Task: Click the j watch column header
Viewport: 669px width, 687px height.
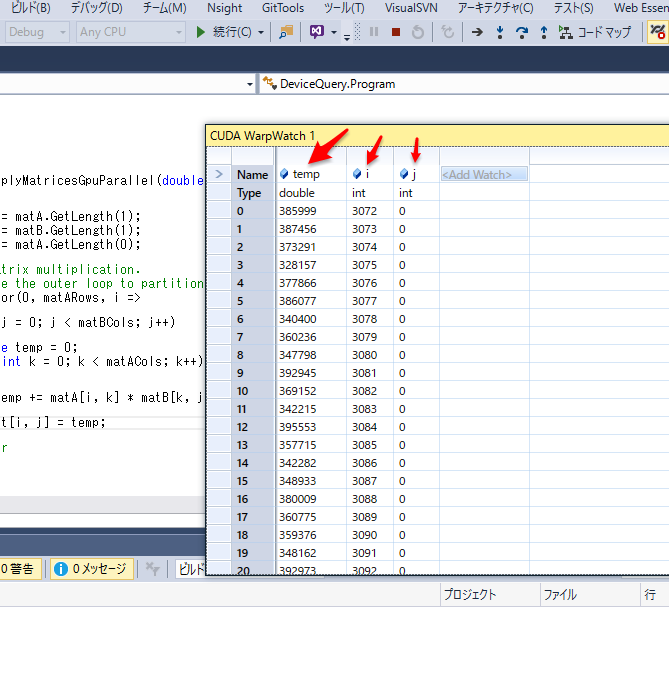Action: tap(414, 174)
